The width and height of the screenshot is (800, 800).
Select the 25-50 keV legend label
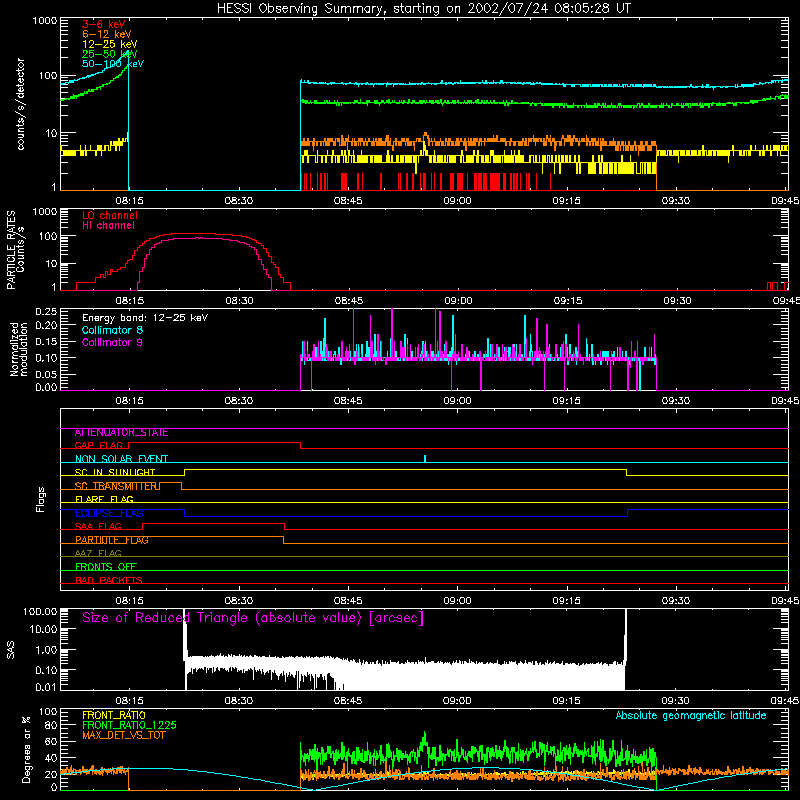(x=110, y=54)
